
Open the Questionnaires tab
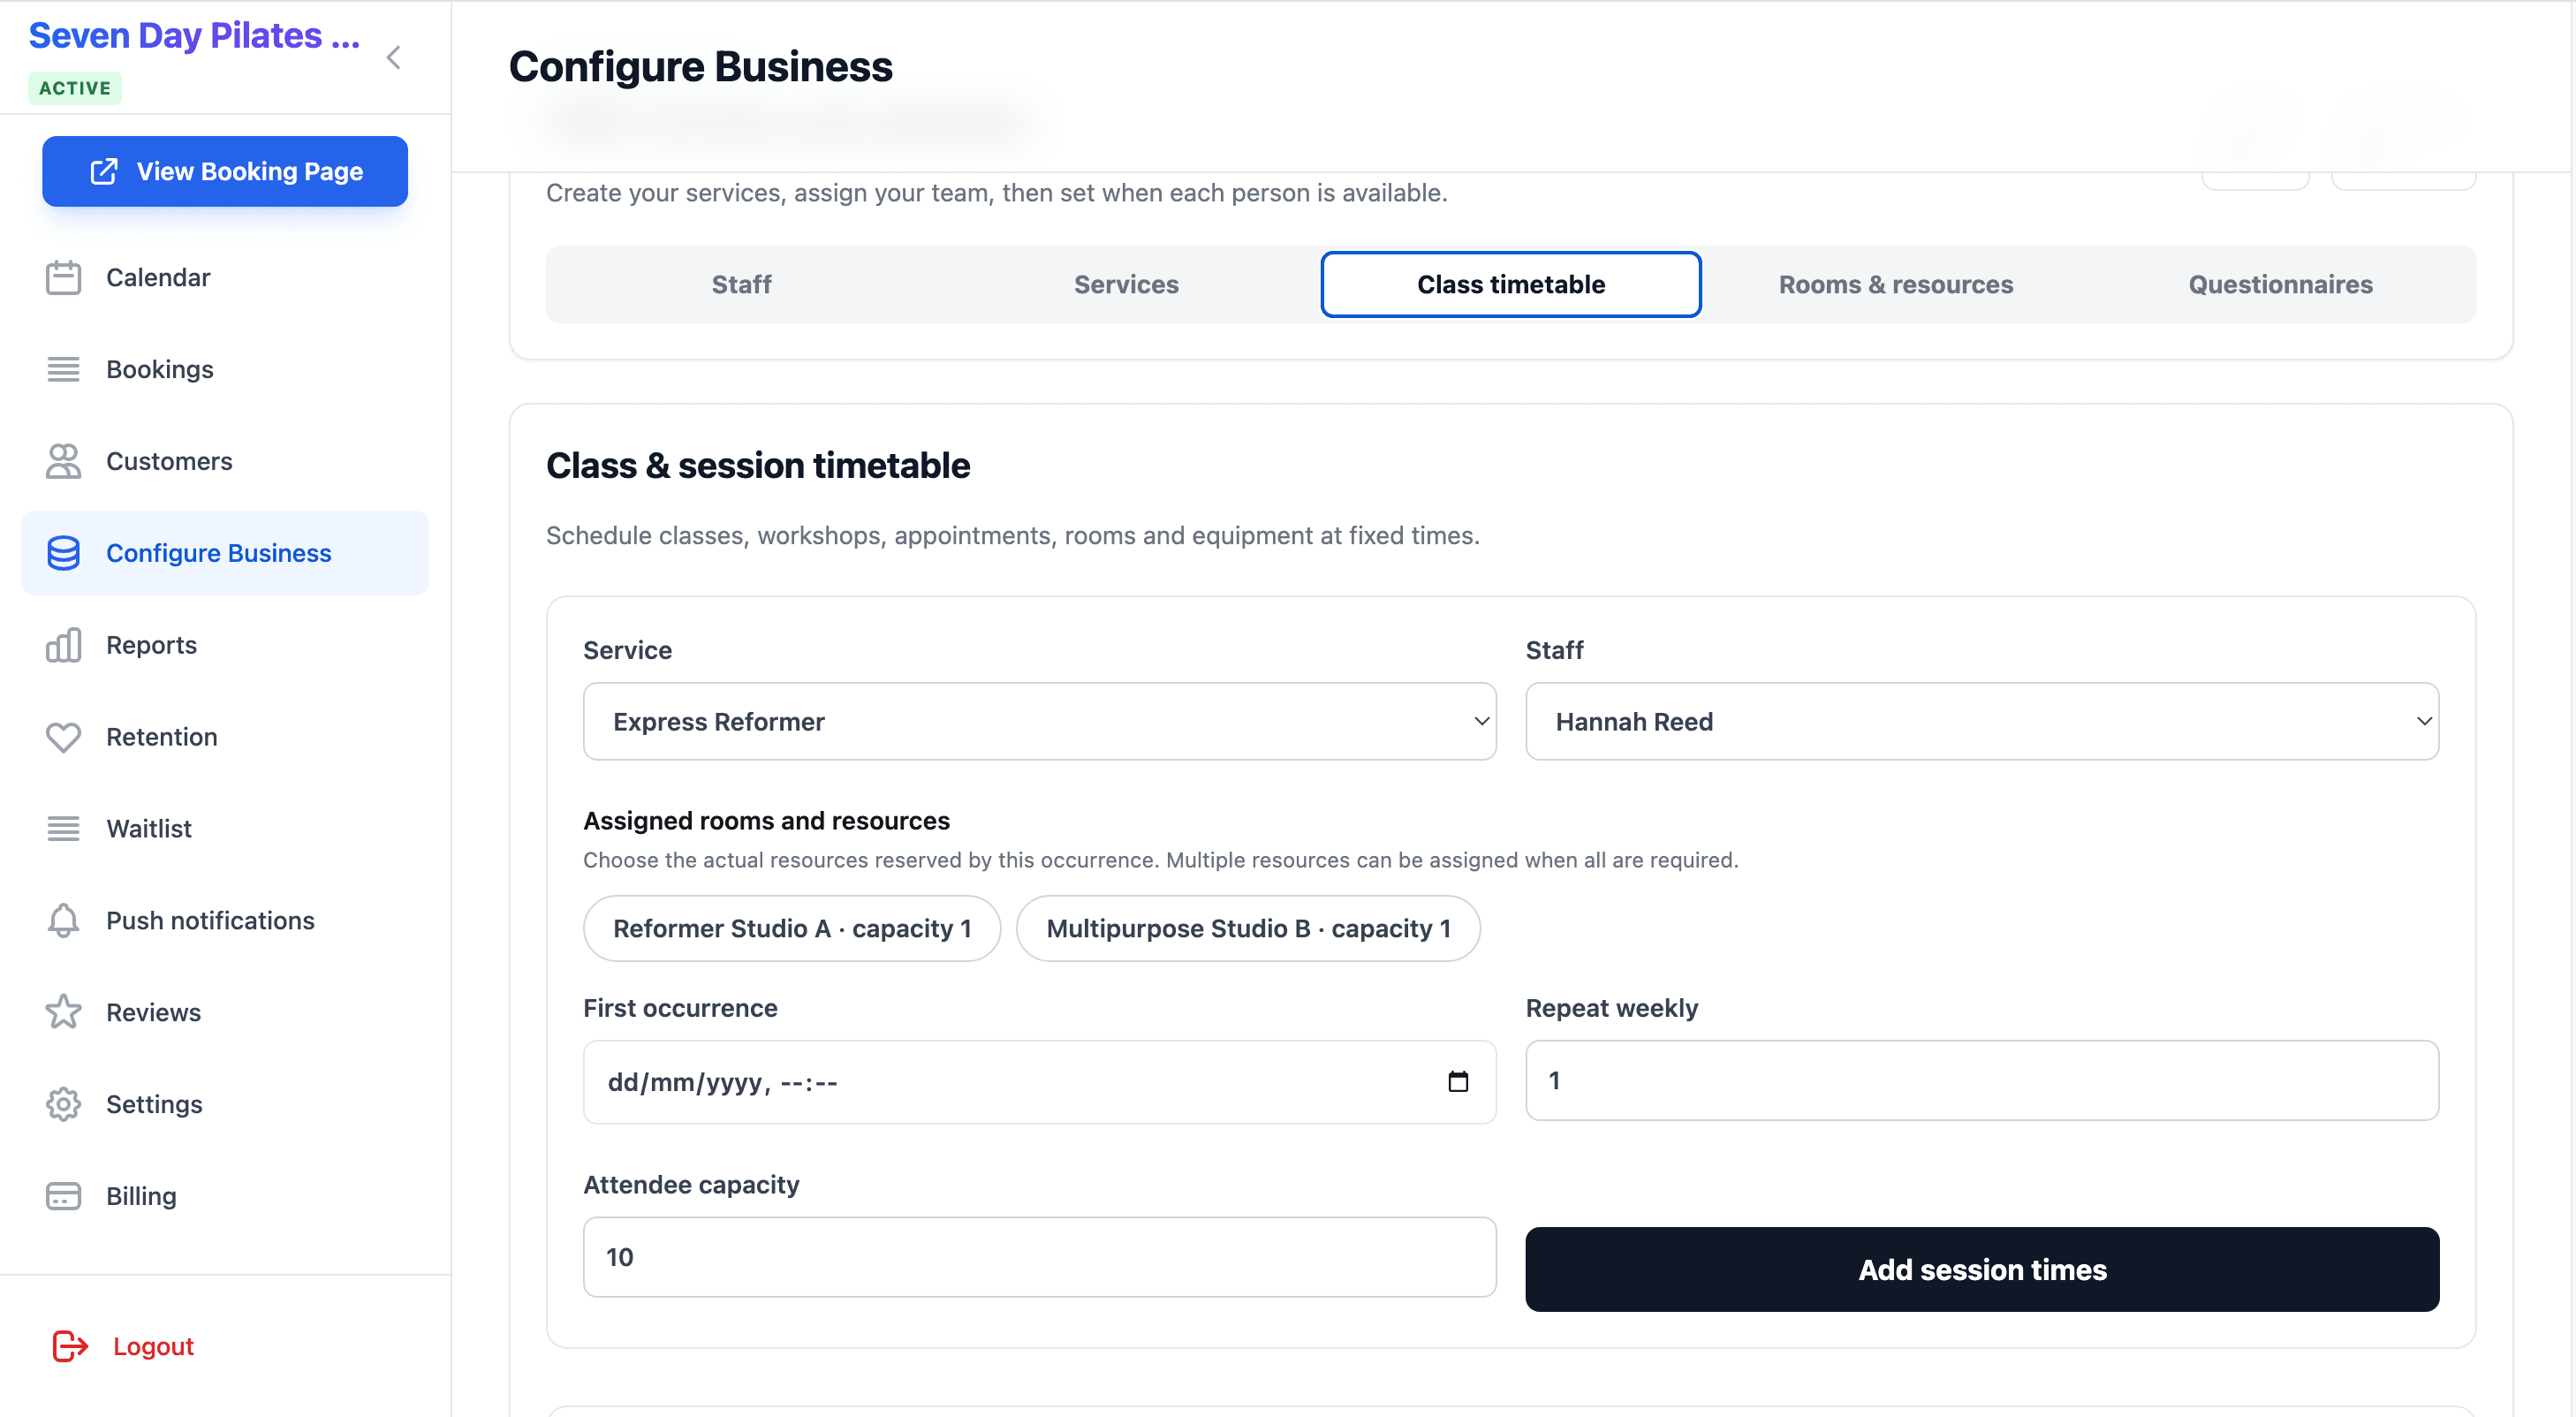point(2280,284)
